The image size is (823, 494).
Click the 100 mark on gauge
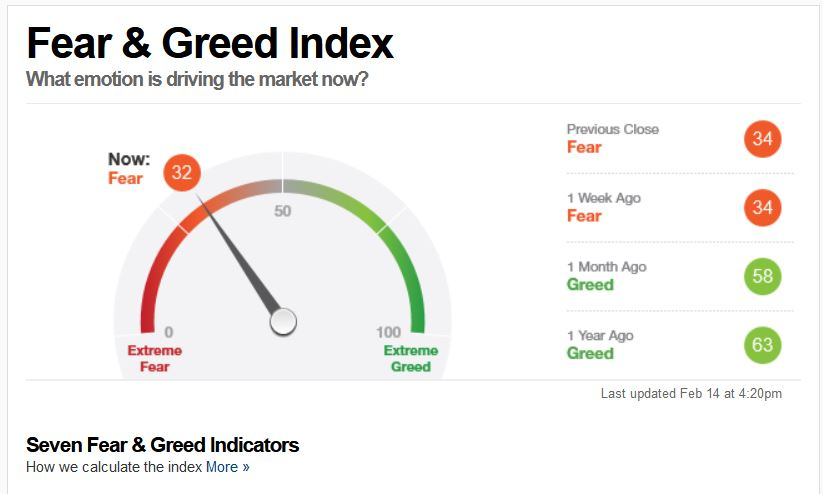[388, 332]
